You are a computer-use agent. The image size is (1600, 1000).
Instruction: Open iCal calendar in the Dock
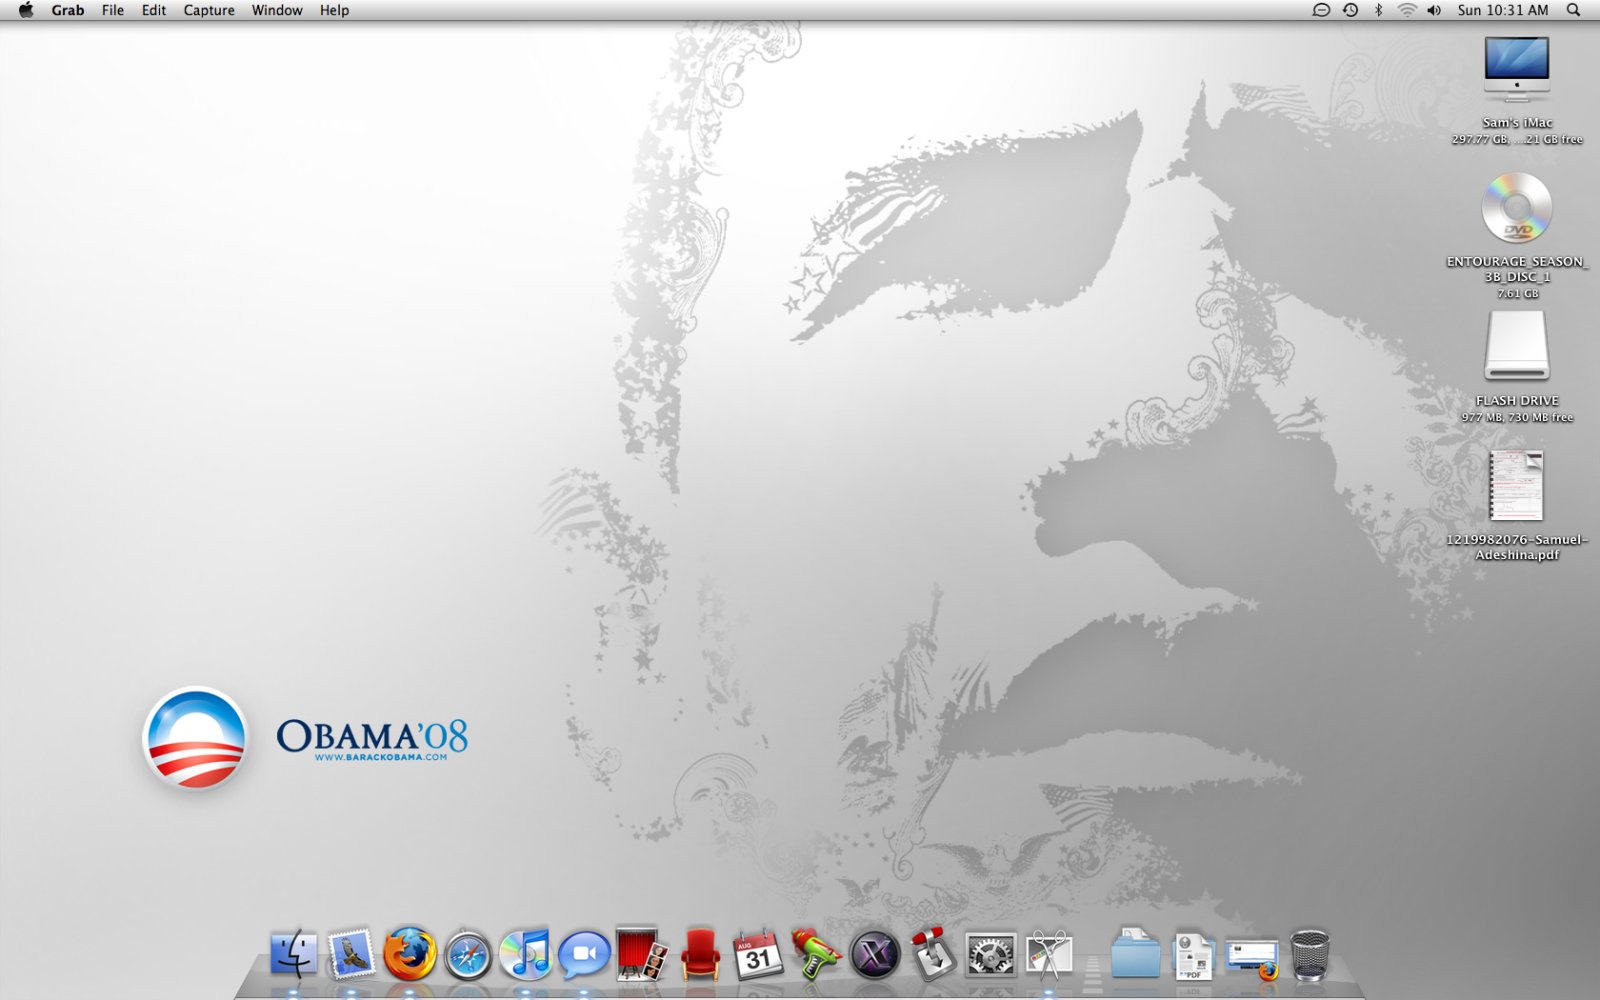coord(758,955)
